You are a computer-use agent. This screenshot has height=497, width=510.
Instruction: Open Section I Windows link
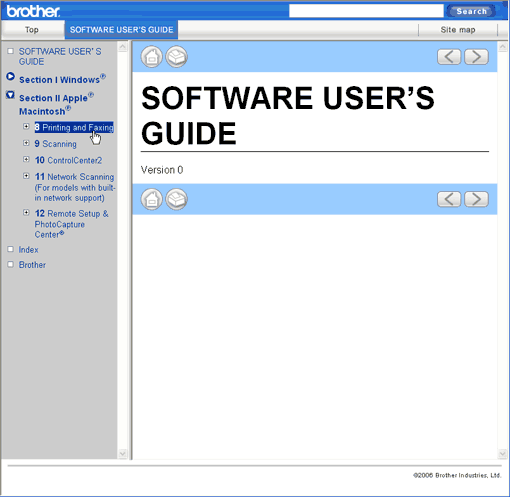62,79
